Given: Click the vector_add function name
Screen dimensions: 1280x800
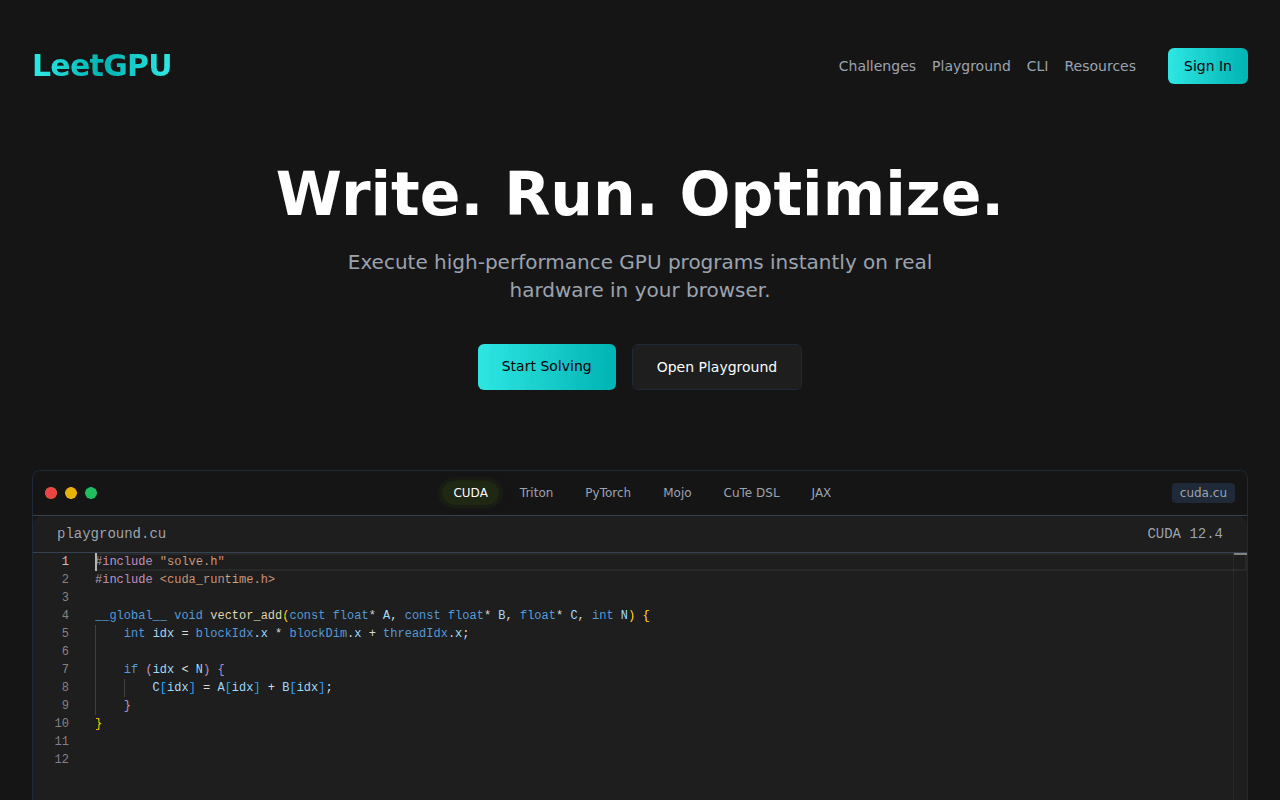Looking at the screenshot, I should (x=246, y=616).
